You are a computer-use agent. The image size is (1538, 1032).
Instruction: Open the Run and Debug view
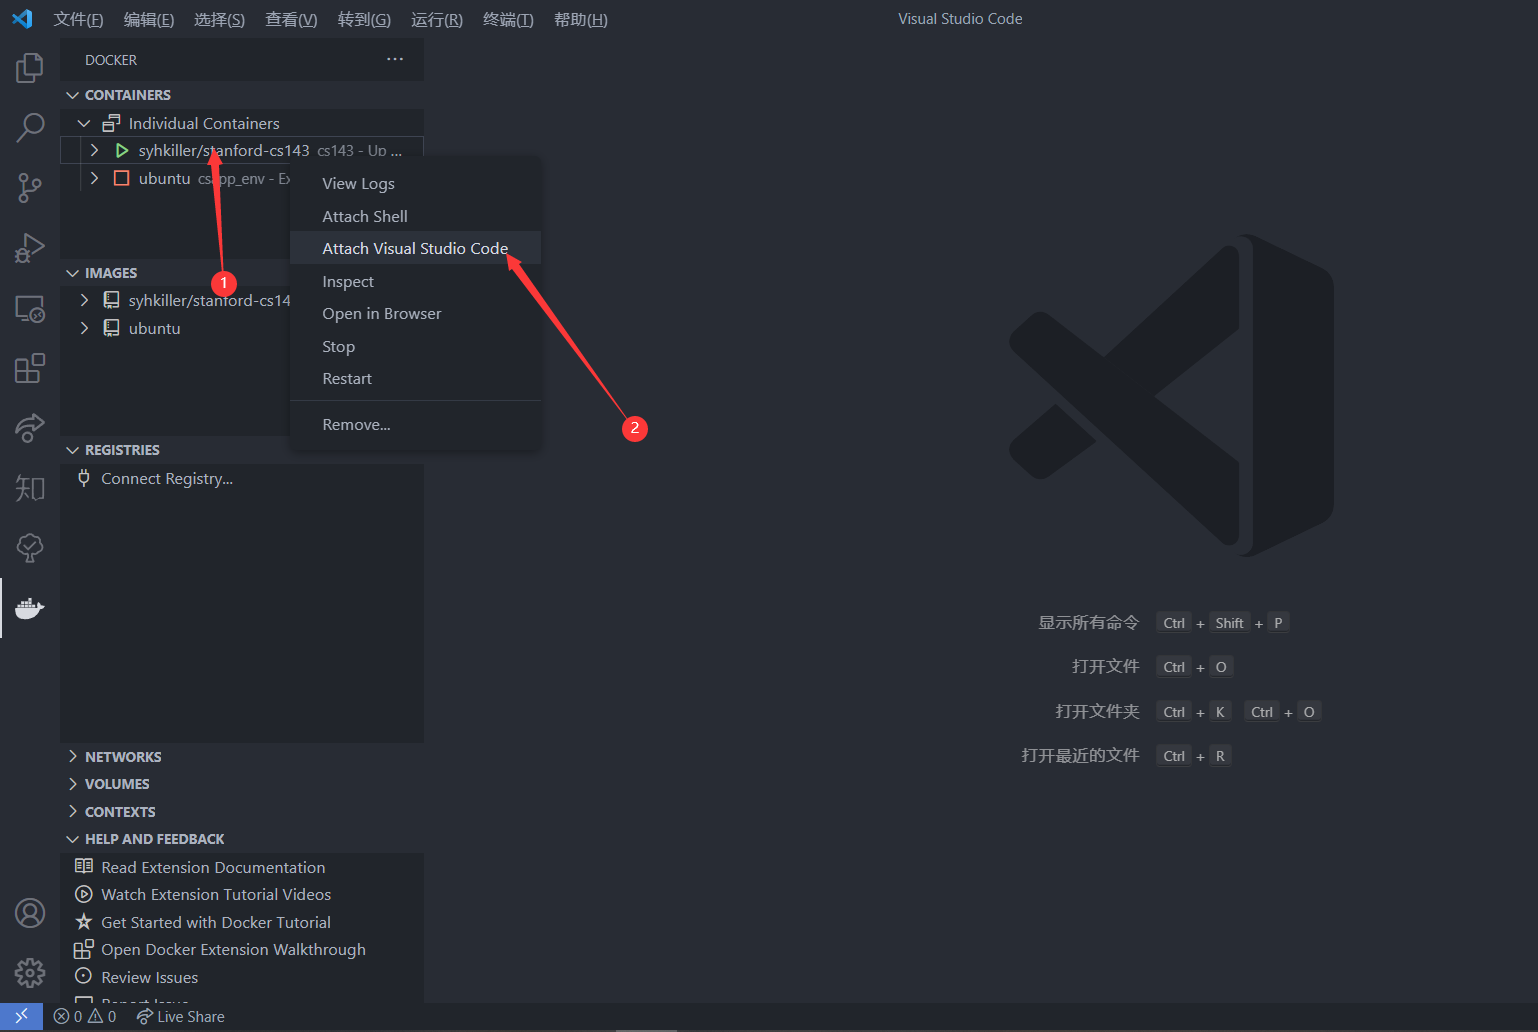pyautogui.click(x=30, y=247)
